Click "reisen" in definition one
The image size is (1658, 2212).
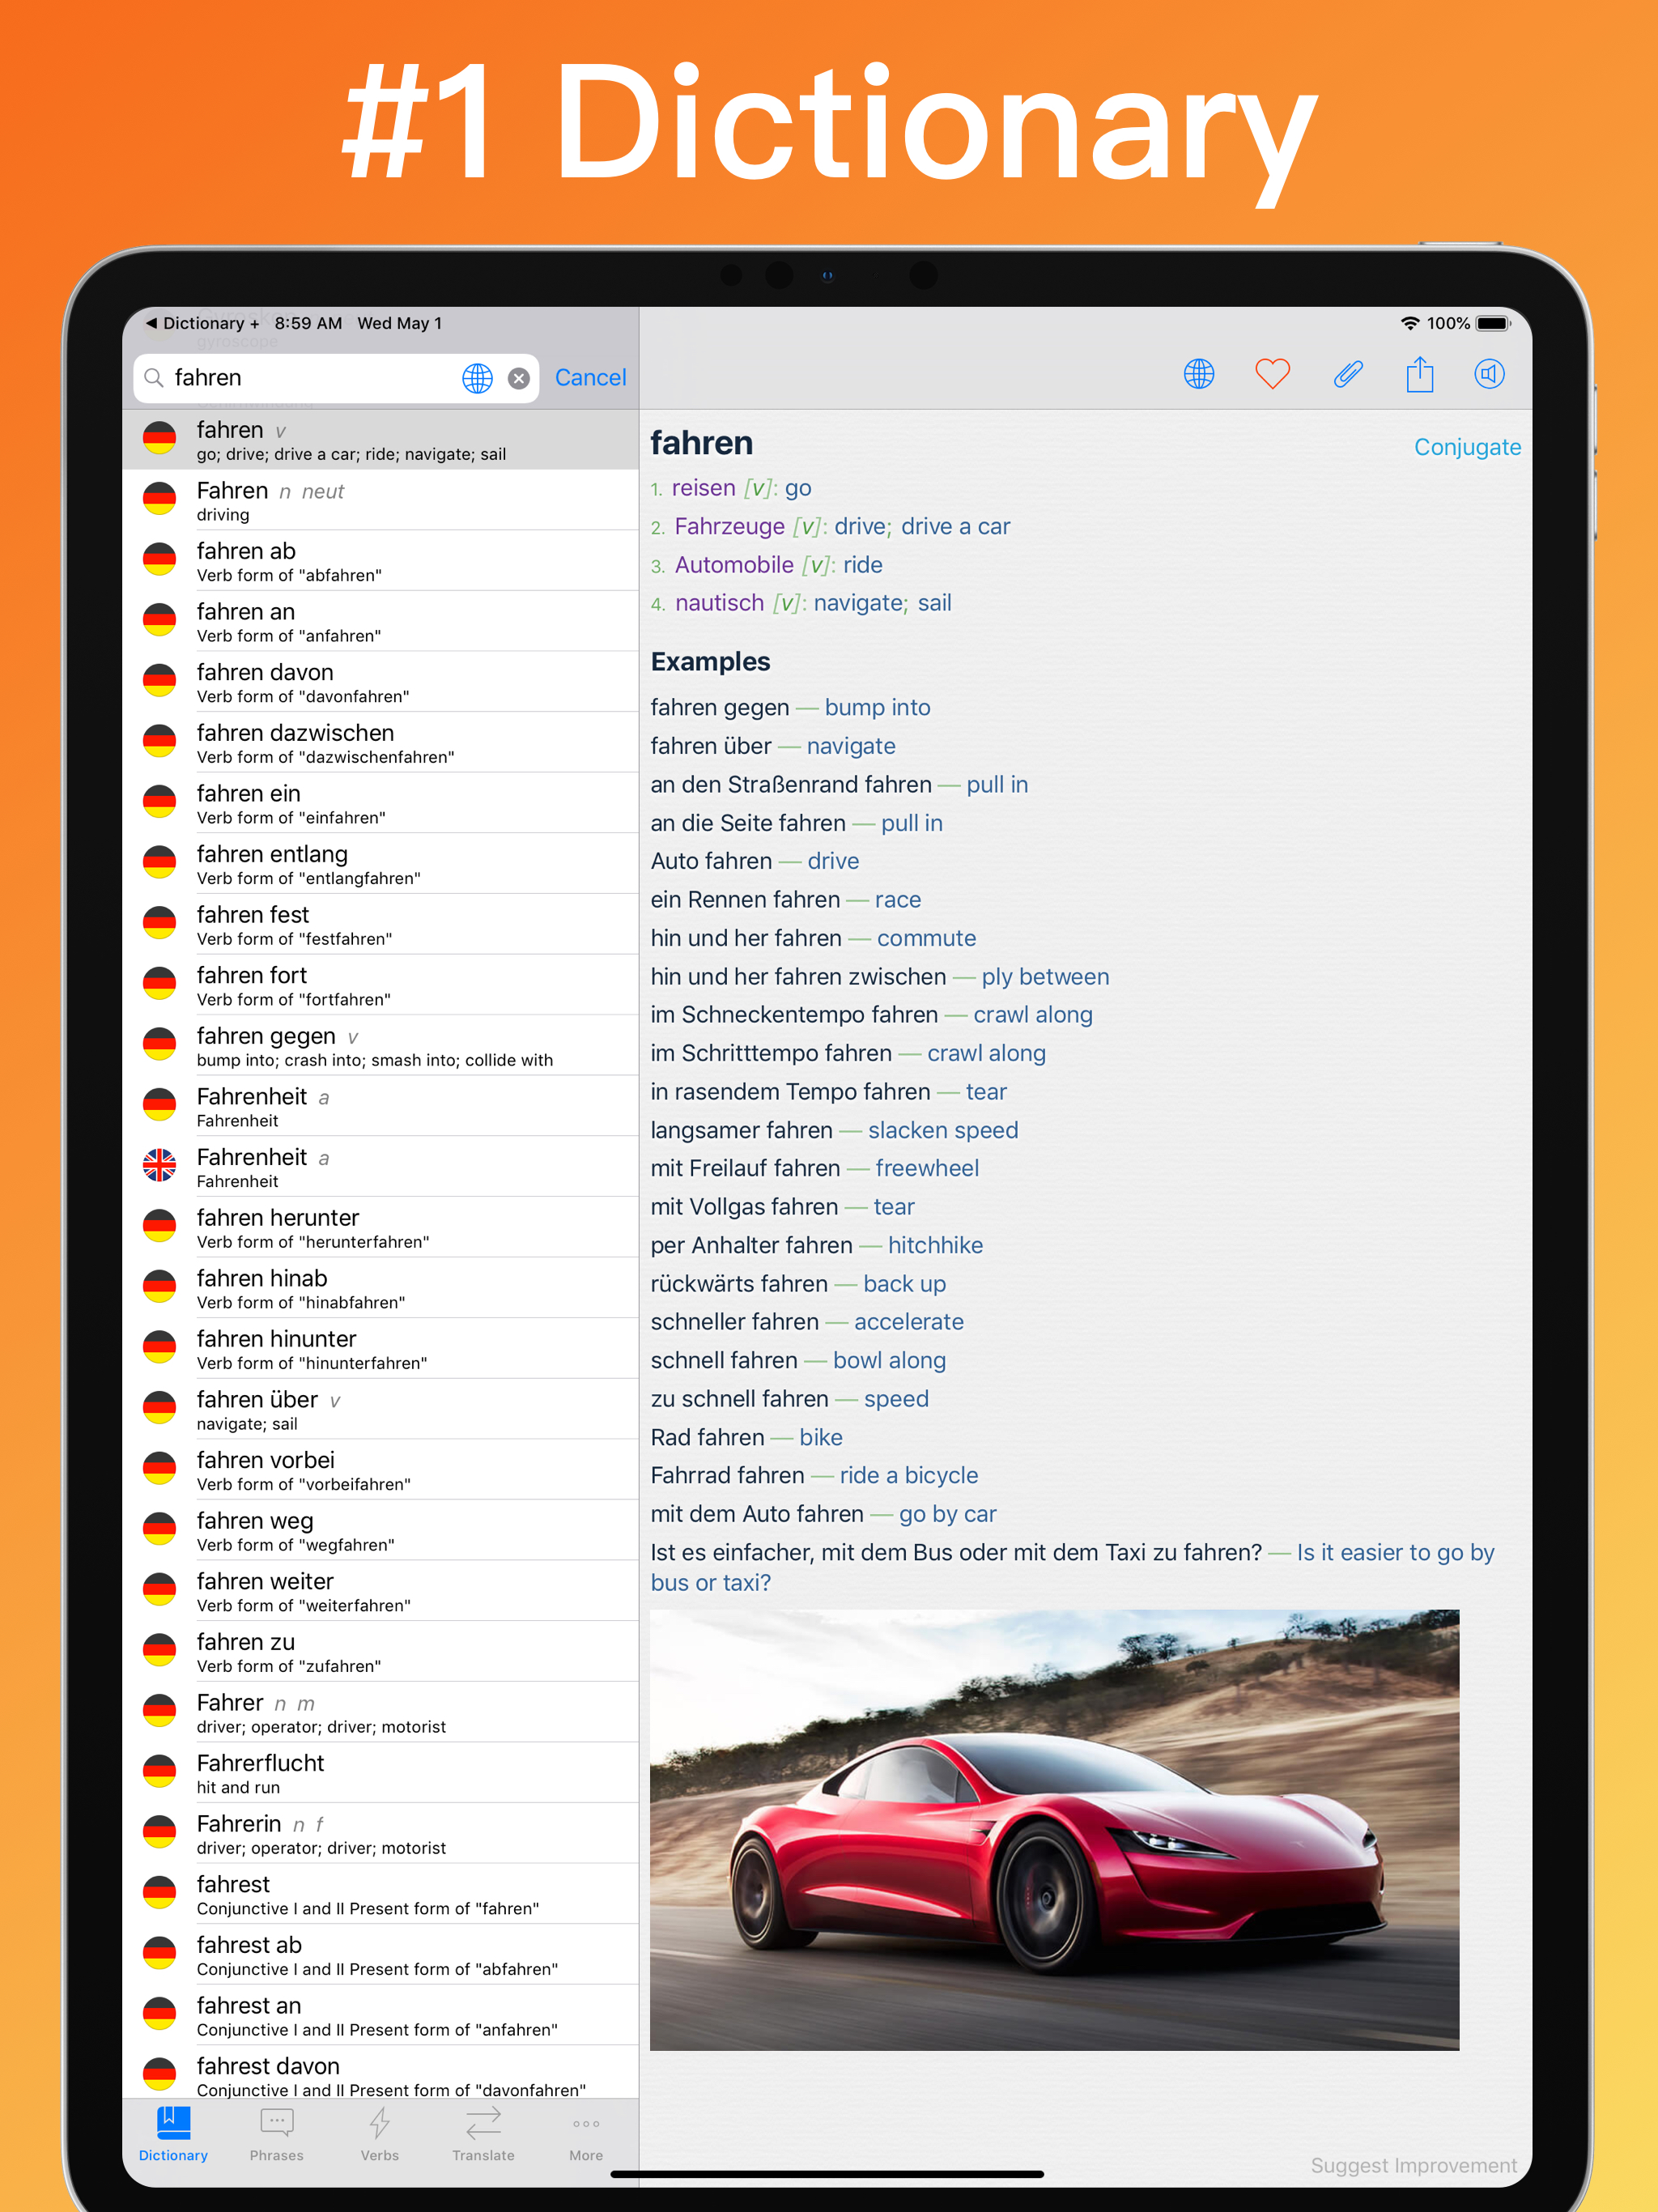tap(703, 488)
